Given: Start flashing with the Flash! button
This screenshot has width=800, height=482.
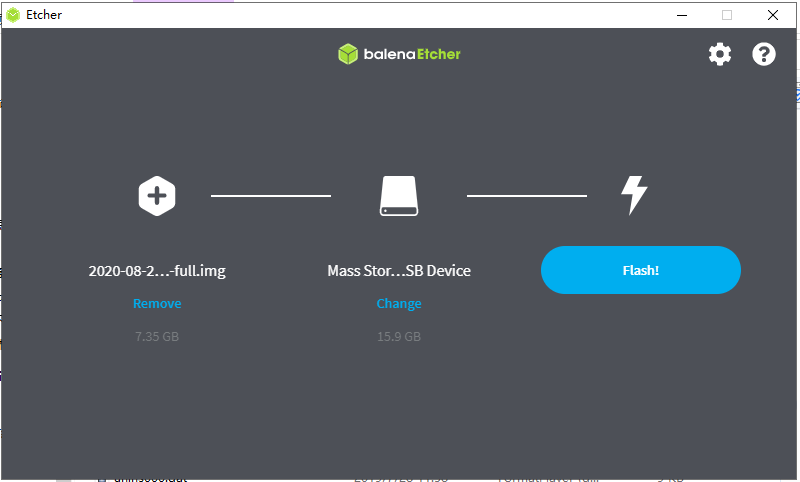Looking at the screenshot, I should 640,270.
